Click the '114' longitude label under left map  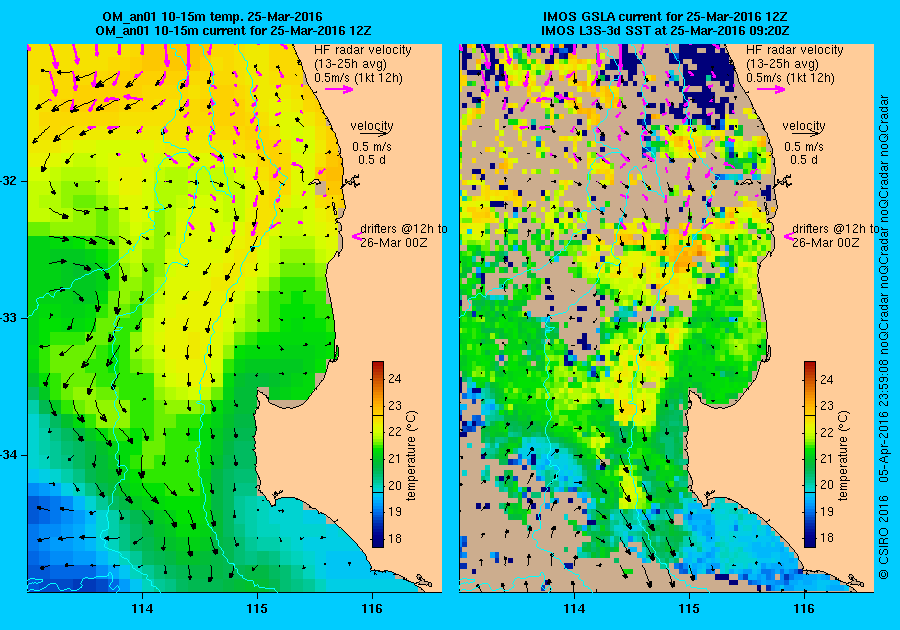(142, 609)
